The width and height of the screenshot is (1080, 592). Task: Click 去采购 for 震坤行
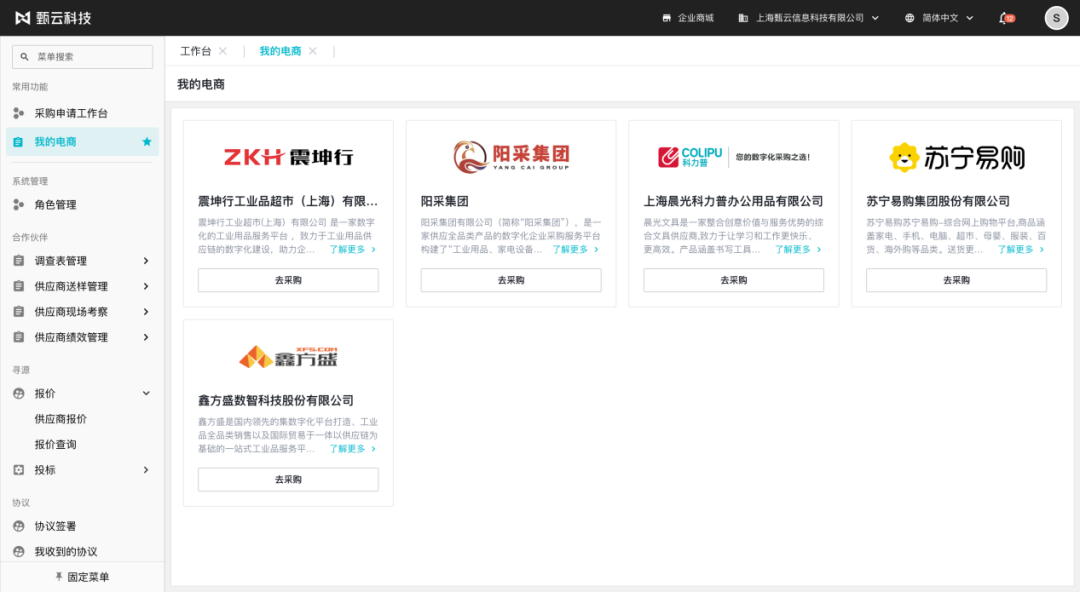point(288,280)
